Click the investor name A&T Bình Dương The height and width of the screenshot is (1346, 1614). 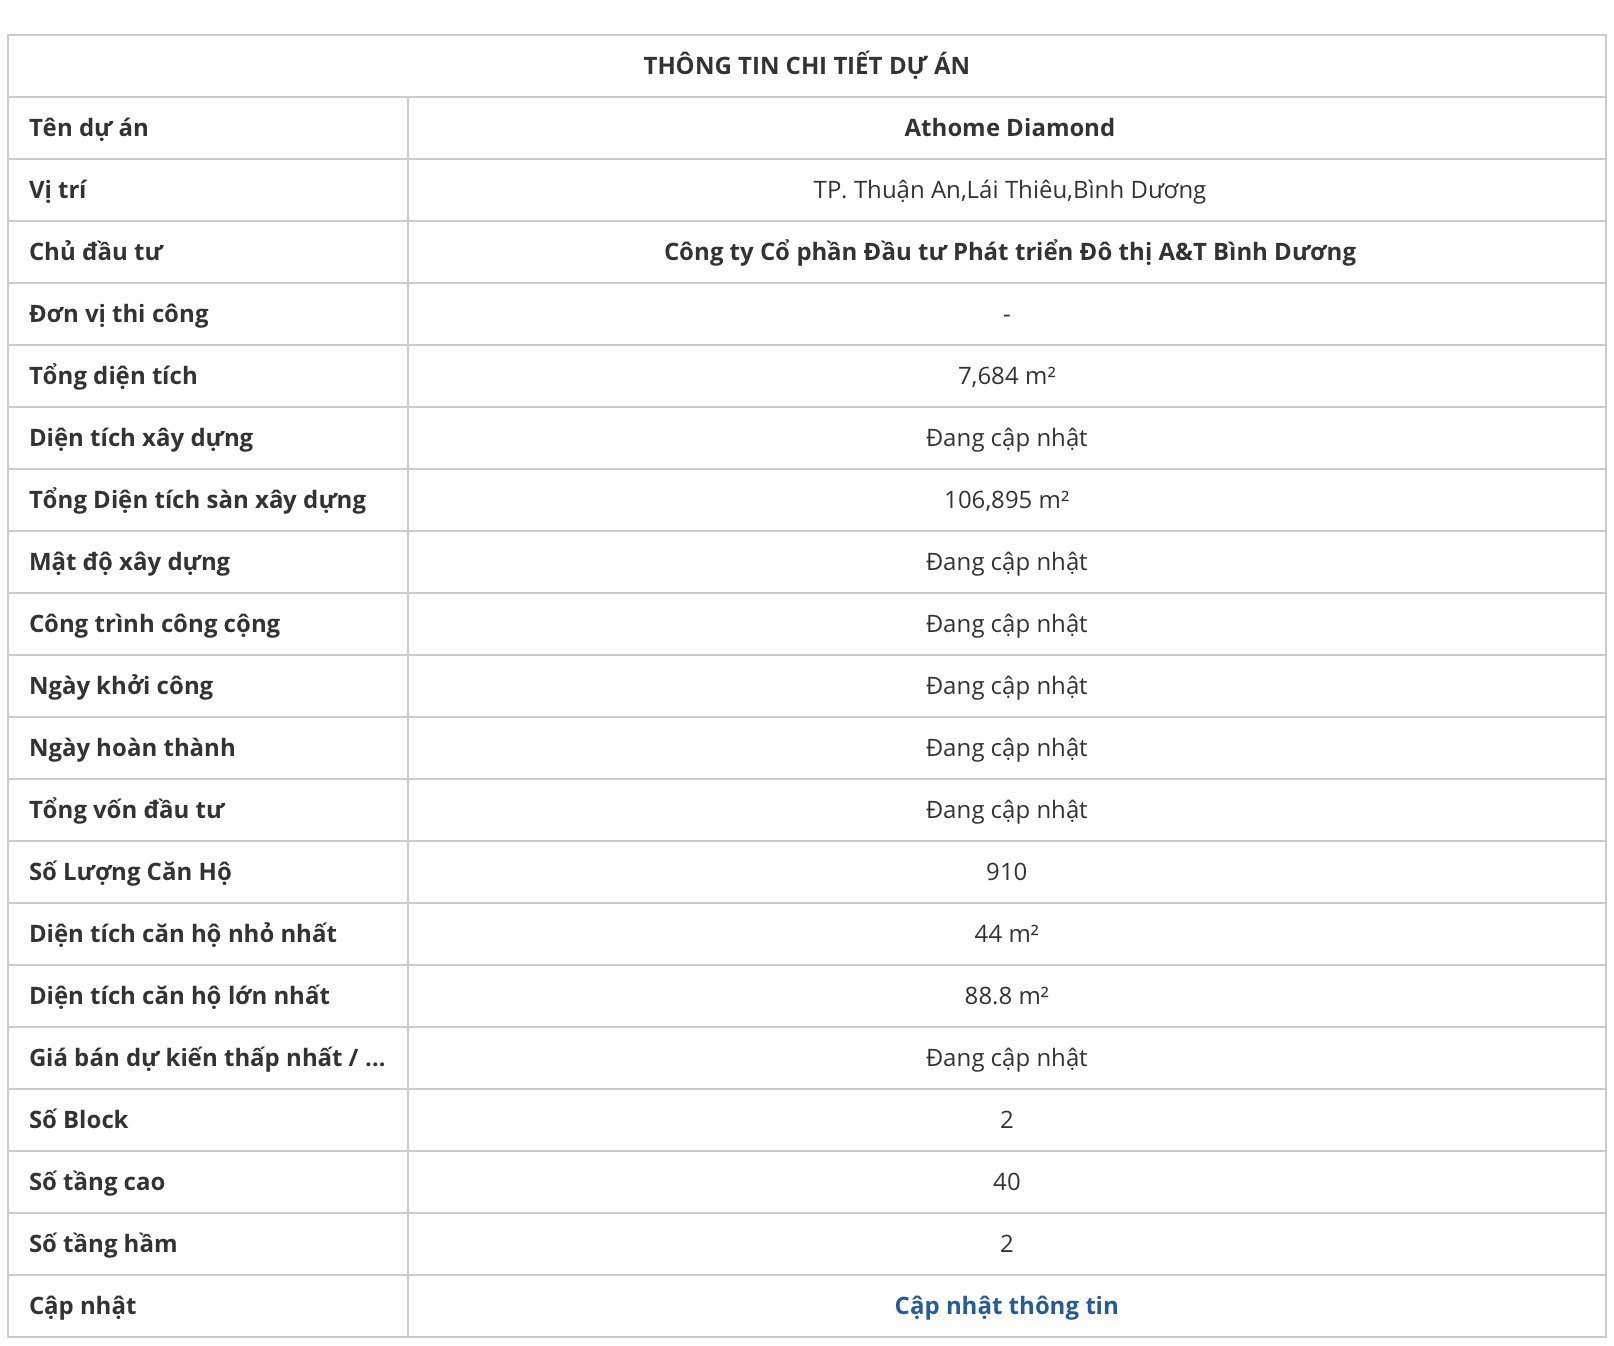click(1009, 252)
